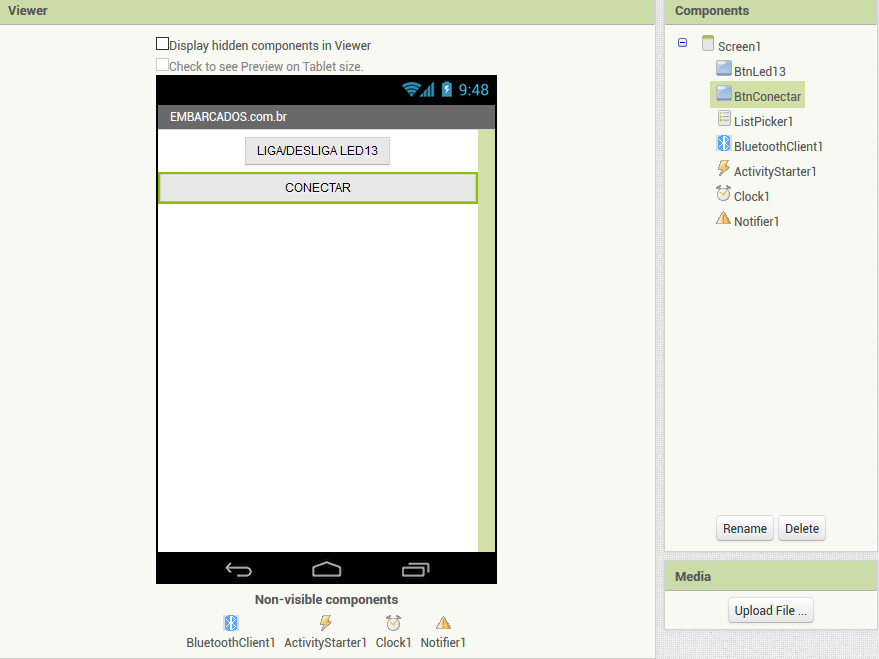This screenshot has height=659, width=879.
Task: Select the highlighted BtnConectar tree label
Action: click(767, 96)
